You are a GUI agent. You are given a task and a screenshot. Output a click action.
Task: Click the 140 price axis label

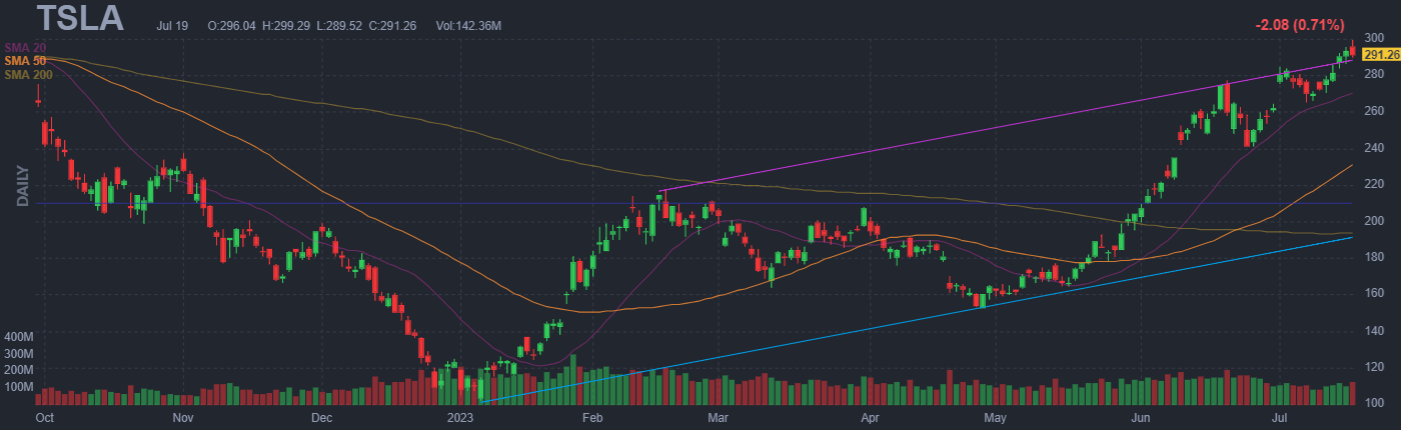pos(1372,330)
